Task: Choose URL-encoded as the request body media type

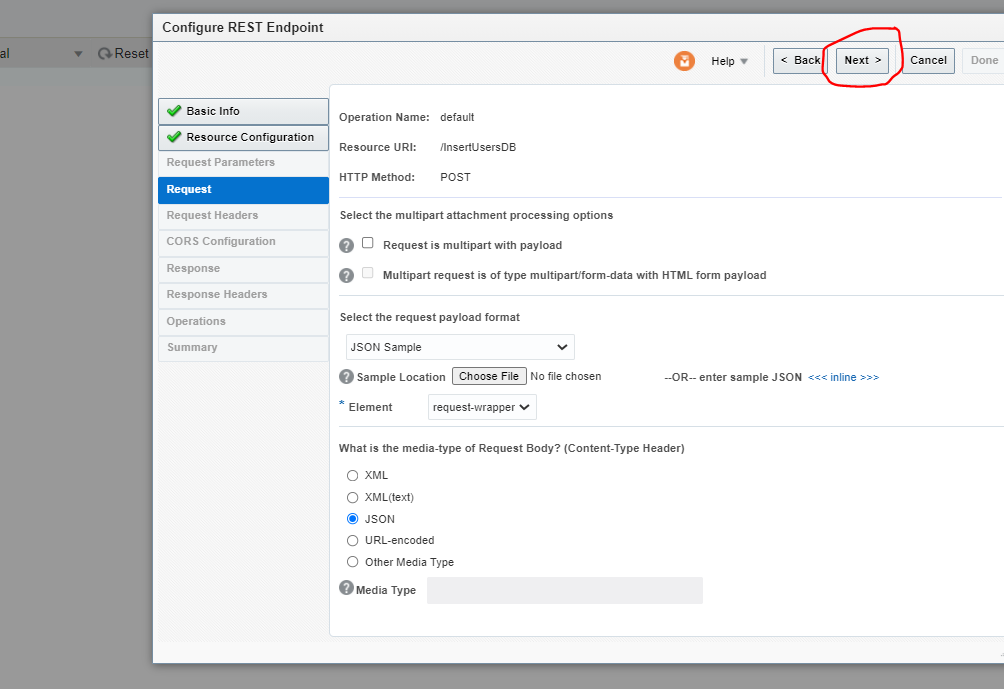Action: (x=352, y=540)
